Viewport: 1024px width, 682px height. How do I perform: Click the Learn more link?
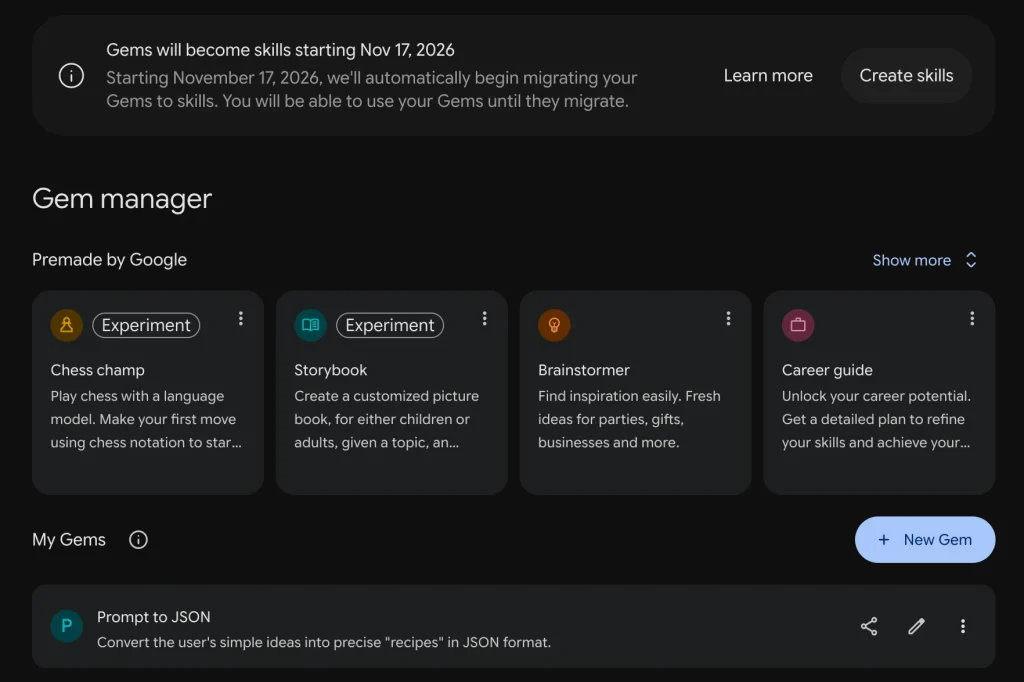pos(768,76)
